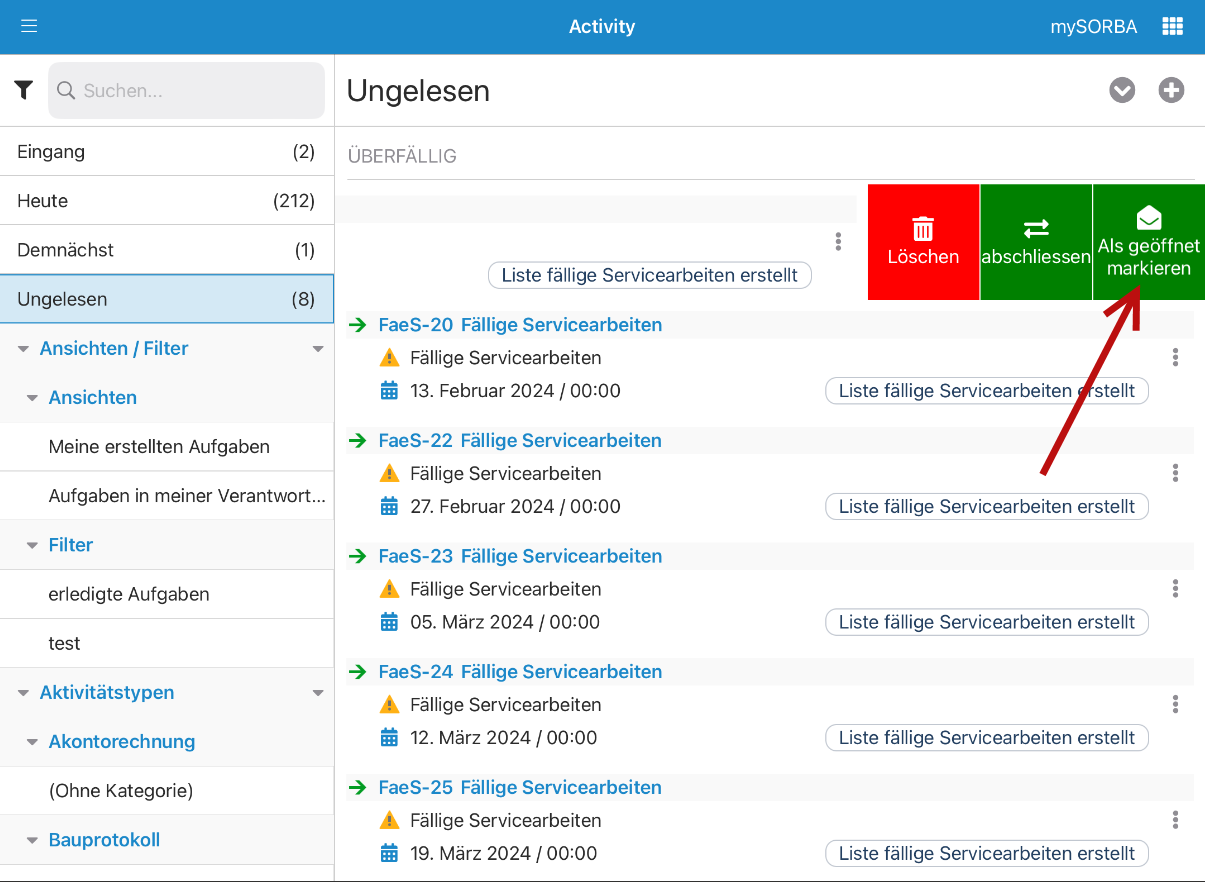Screen dimensions: 1205x882
Task: Select Aufgaben in meiner Verantwort... view
Action: tap(167, 496)
